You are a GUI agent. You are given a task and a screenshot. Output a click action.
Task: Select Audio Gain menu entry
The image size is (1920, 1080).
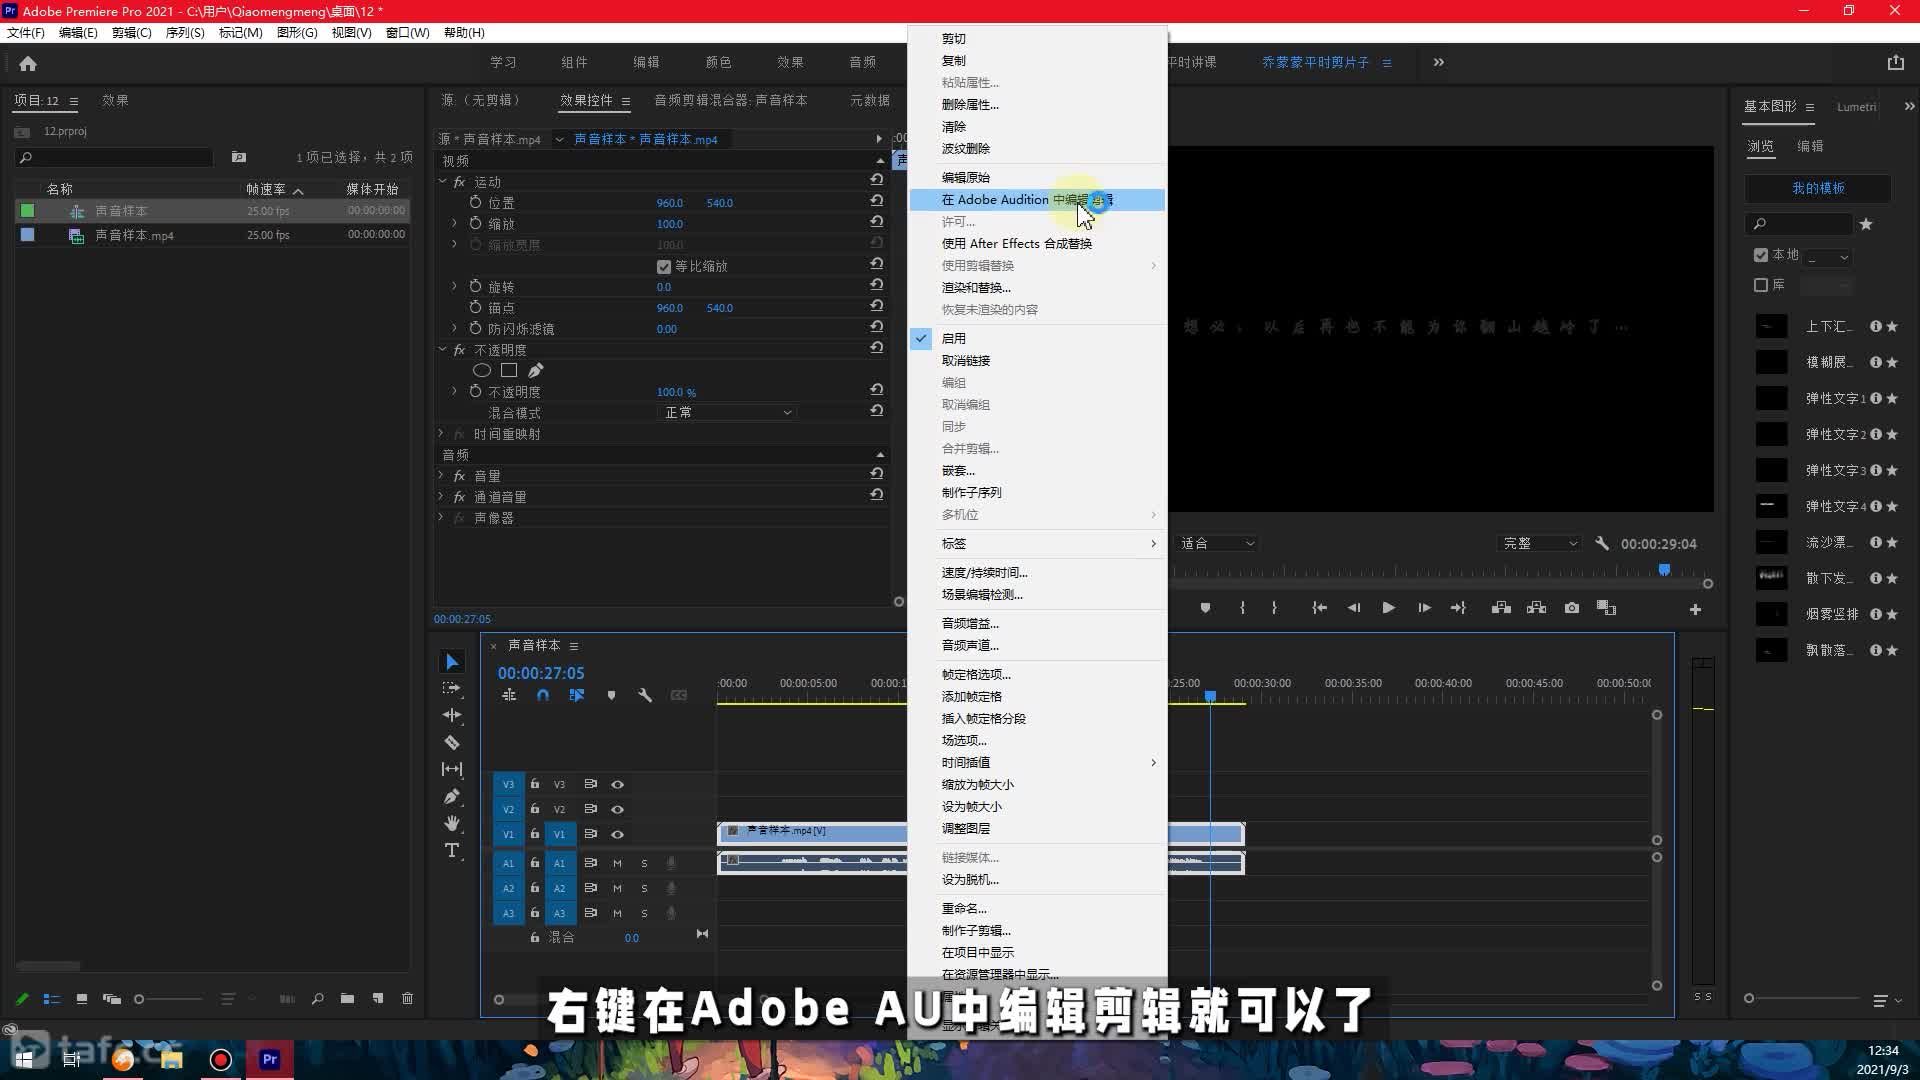click(1037, 624)
